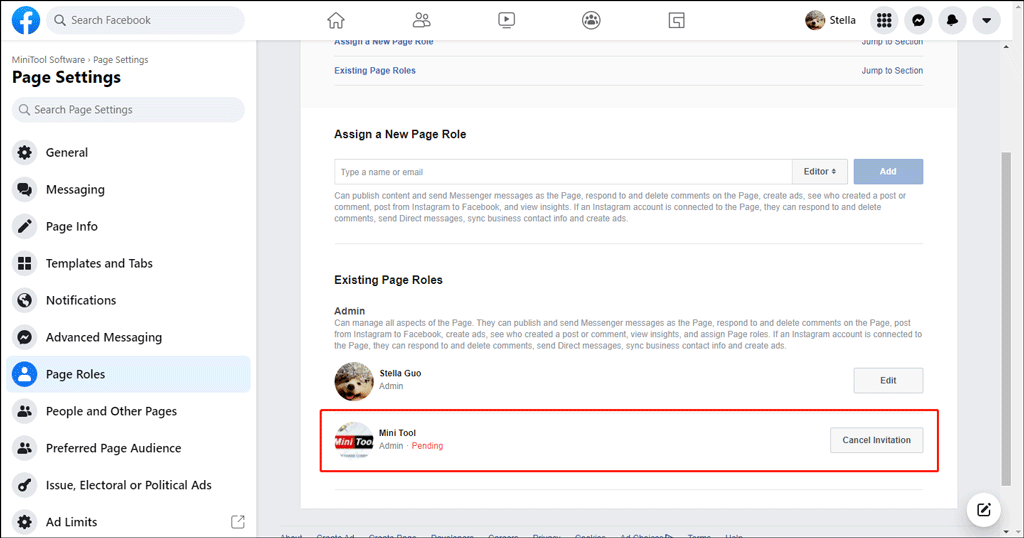Viewport: 1024px width, 538px height.
Task: Click Edit button for Stella Guo
Action: point(887,380)
